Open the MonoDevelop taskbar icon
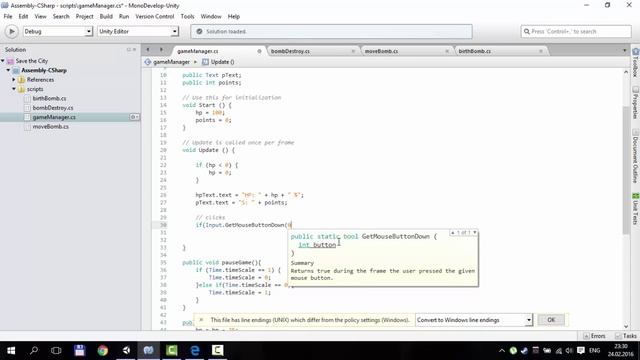This screenshot has width=640, height=360. pos(149,350)
